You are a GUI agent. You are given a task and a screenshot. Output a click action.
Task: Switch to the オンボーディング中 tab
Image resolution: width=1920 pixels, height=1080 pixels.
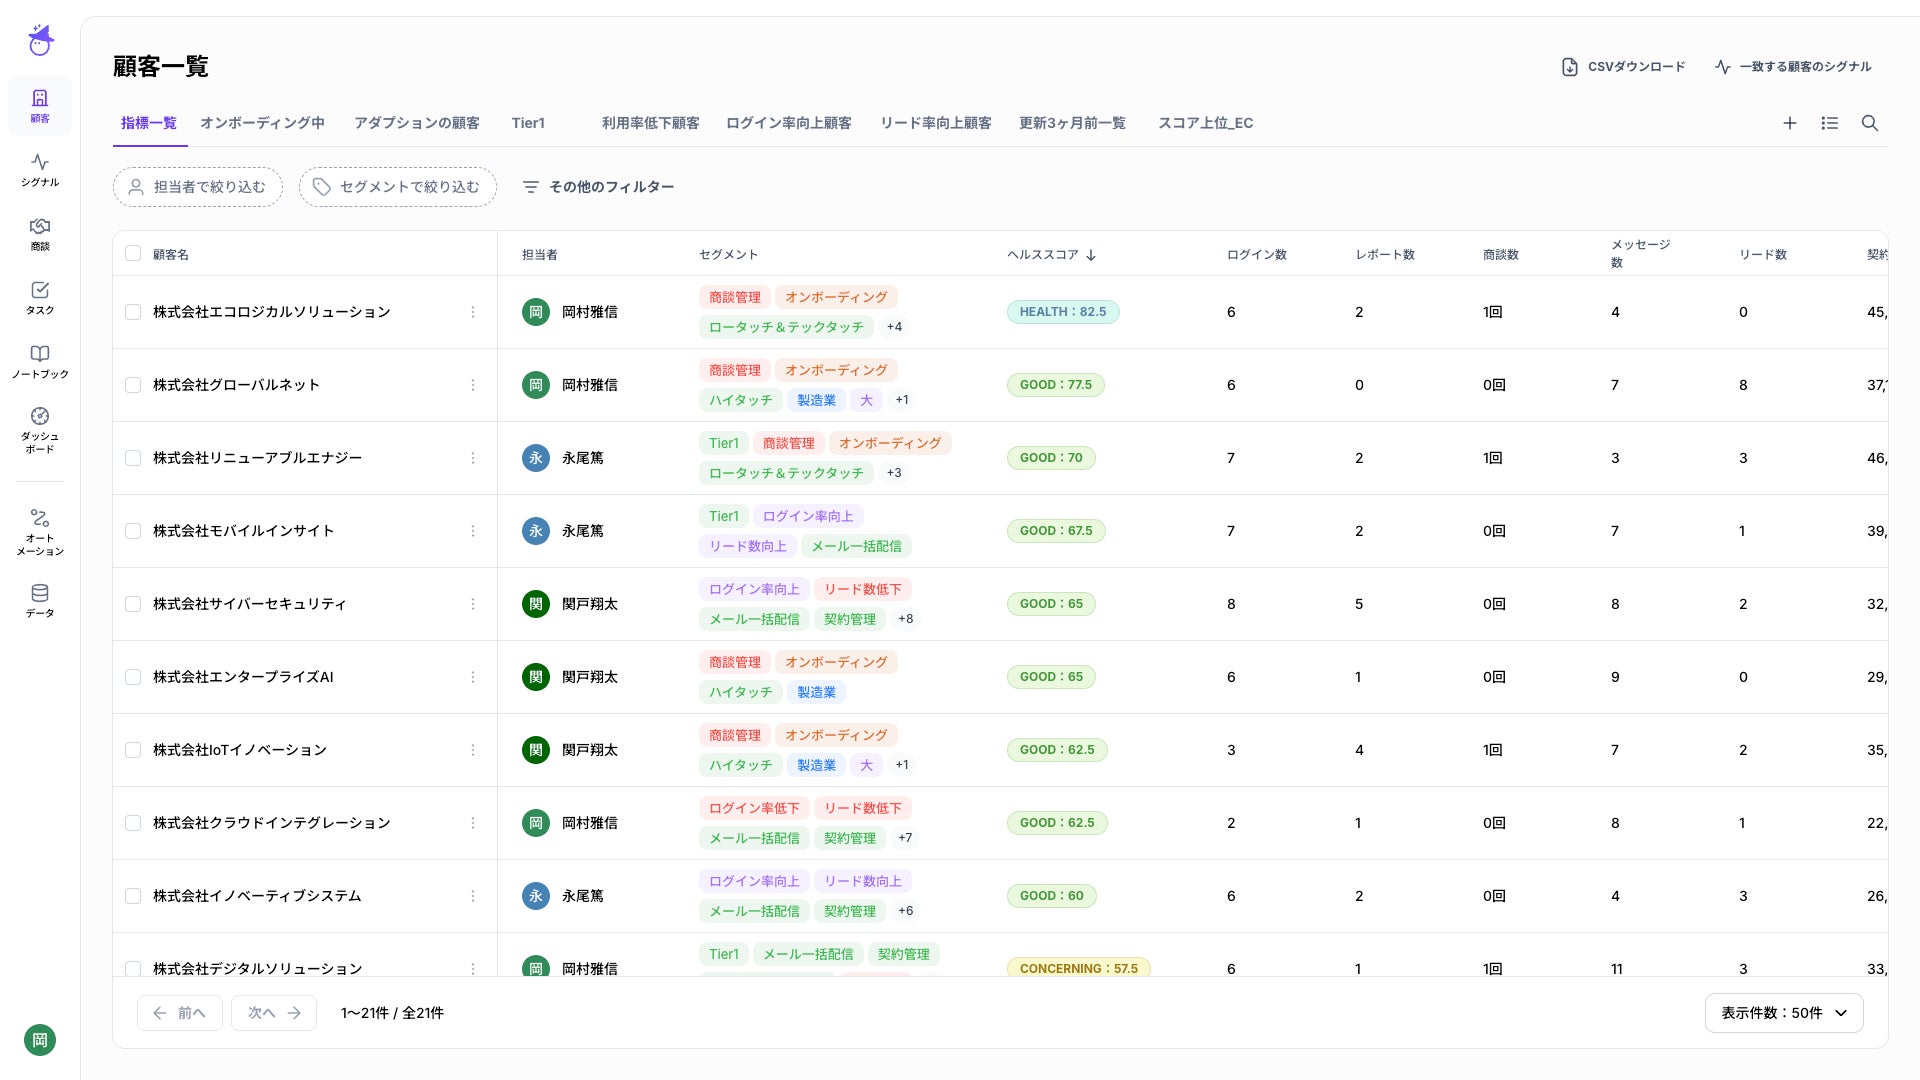(262, 123)
